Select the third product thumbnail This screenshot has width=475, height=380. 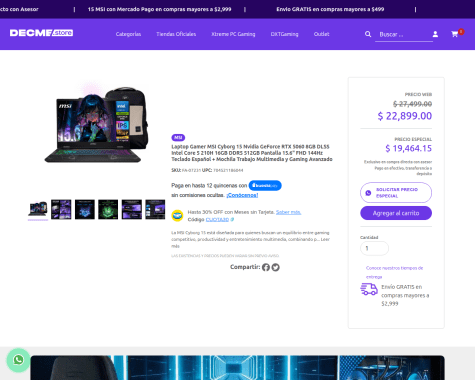point(85,209)
